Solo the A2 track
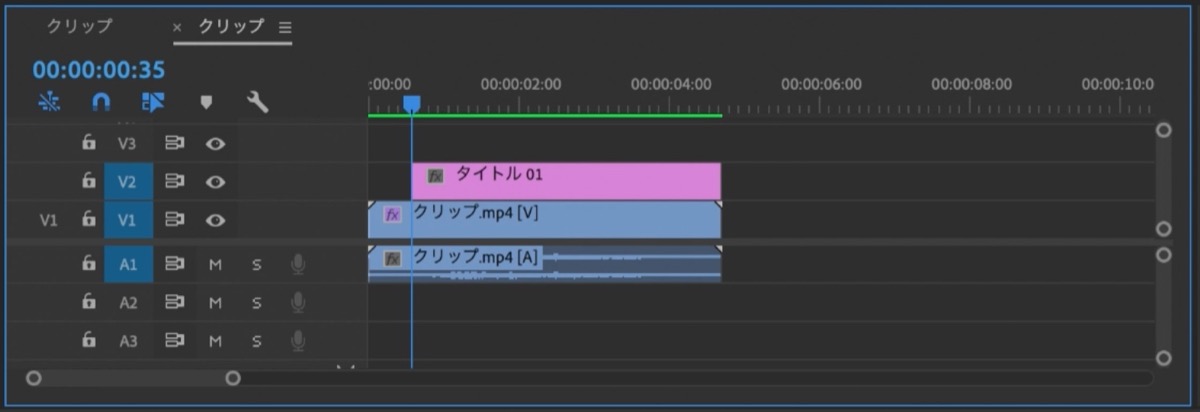 [256, 302]
